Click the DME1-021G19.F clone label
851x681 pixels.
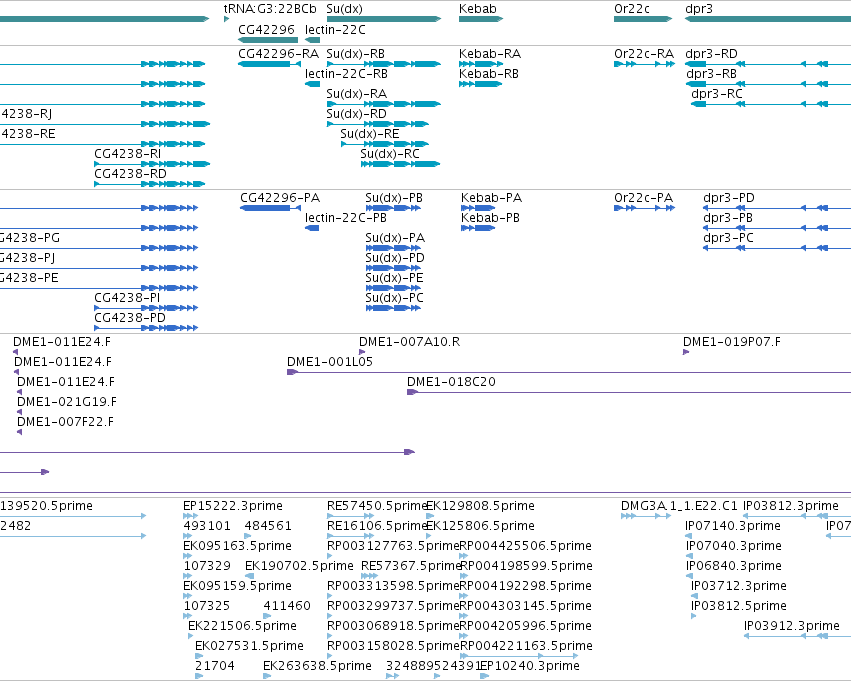(67, 402)
